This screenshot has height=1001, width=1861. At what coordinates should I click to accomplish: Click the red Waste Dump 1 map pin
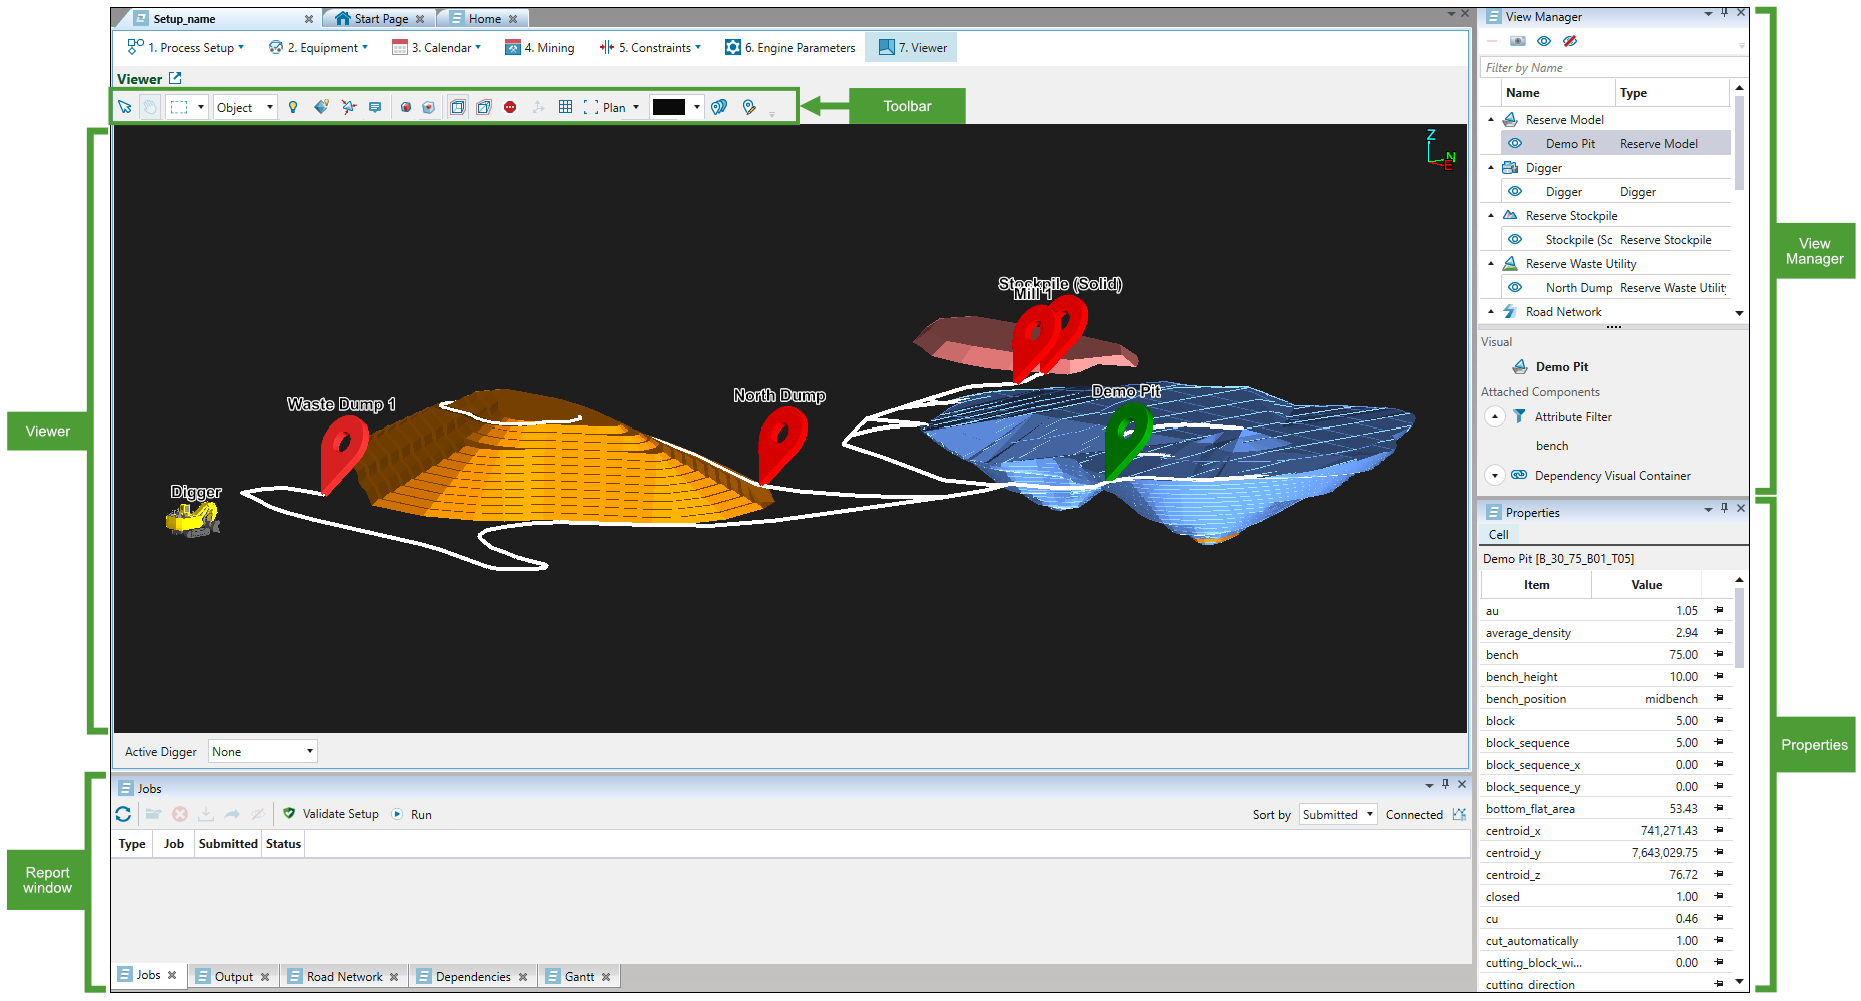(x=343, y=453)
